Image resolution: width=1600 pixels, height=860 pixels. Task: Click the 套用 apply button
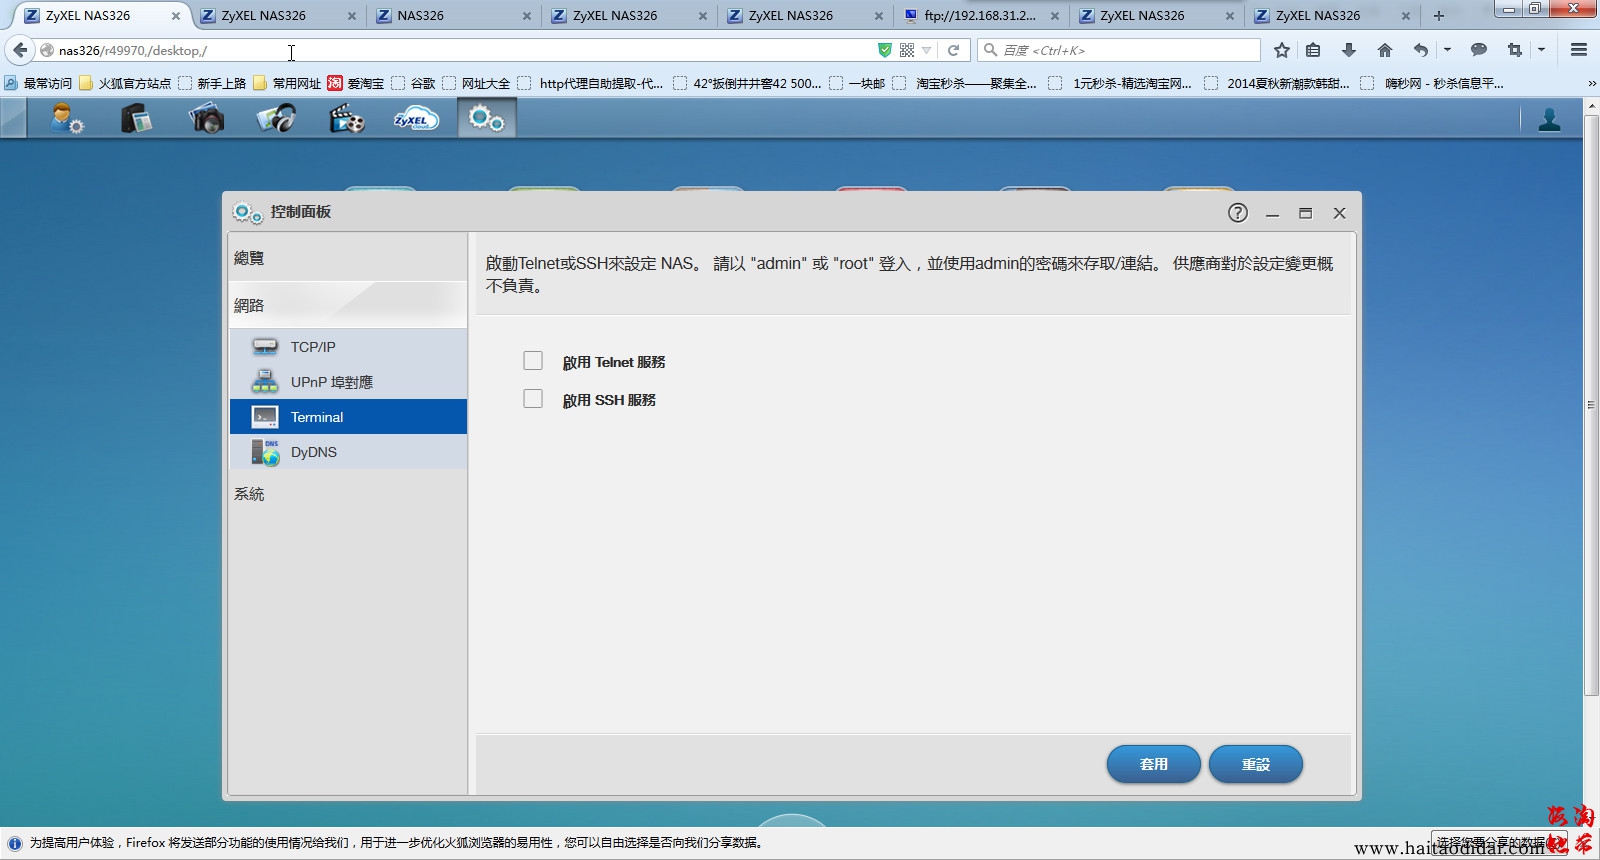coord(1153,764)
